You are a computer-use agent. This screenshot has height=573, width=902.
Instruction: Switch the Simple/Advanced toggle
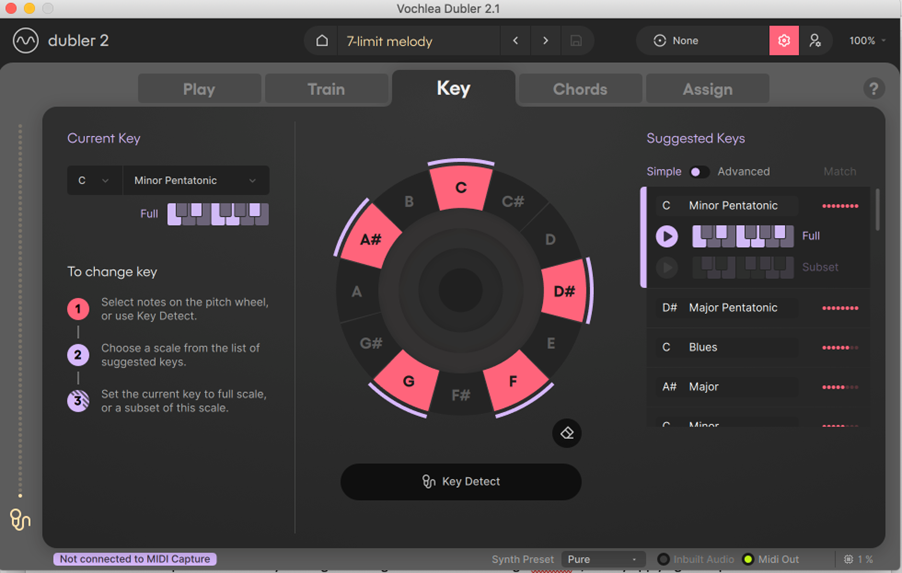[x=699, y=171]
